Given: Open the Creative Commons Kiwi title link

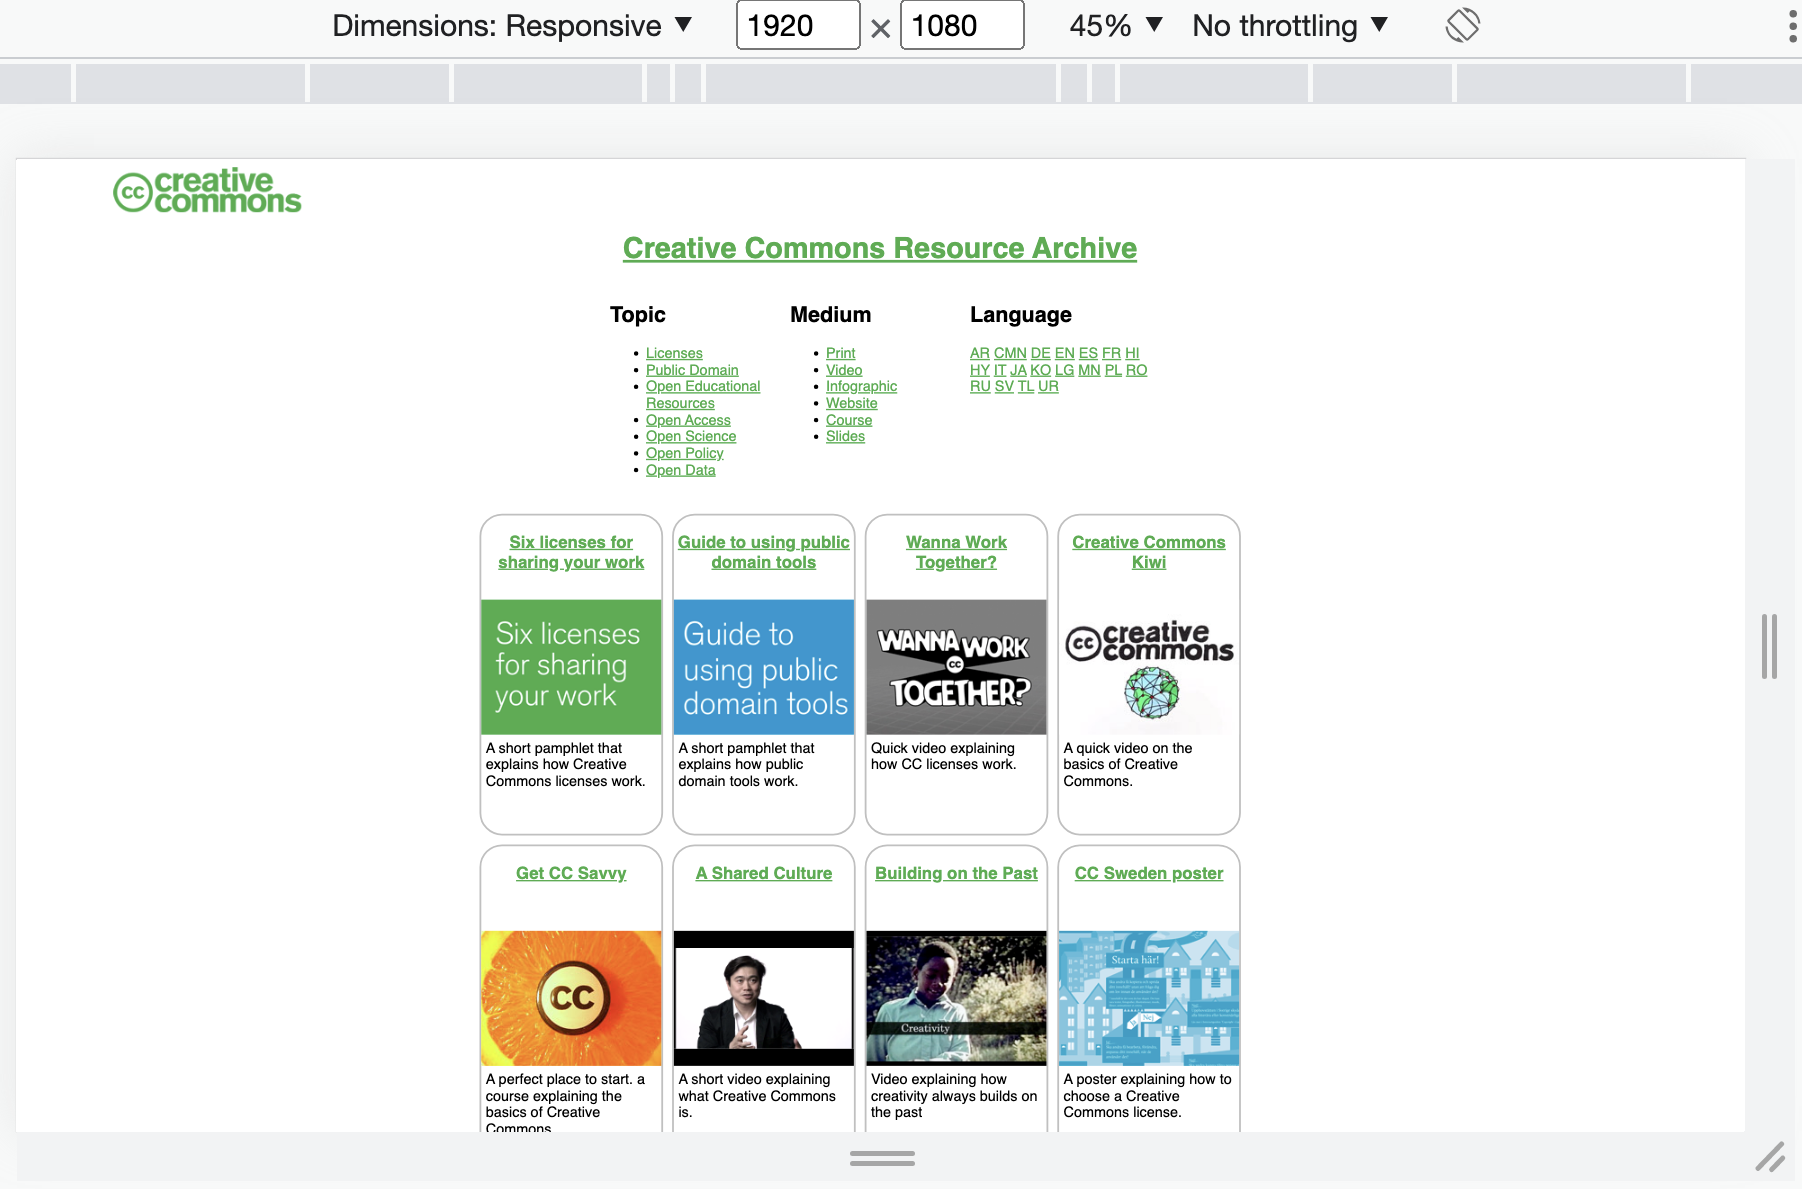Looking at the screenshot, I should (x=1149, y=552).
